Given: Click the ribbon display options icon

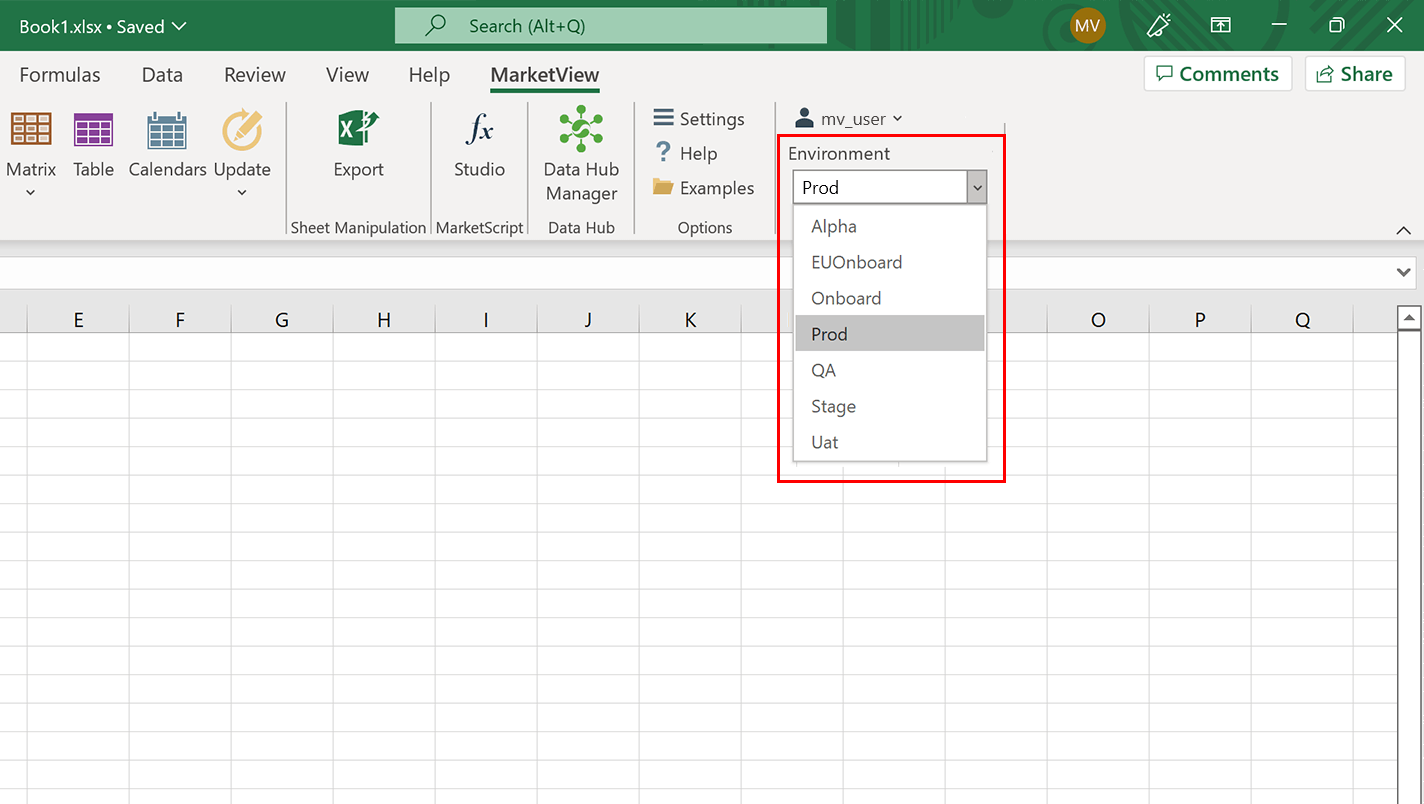Looking at the screenshot, I should click(x=1221, y=26).
